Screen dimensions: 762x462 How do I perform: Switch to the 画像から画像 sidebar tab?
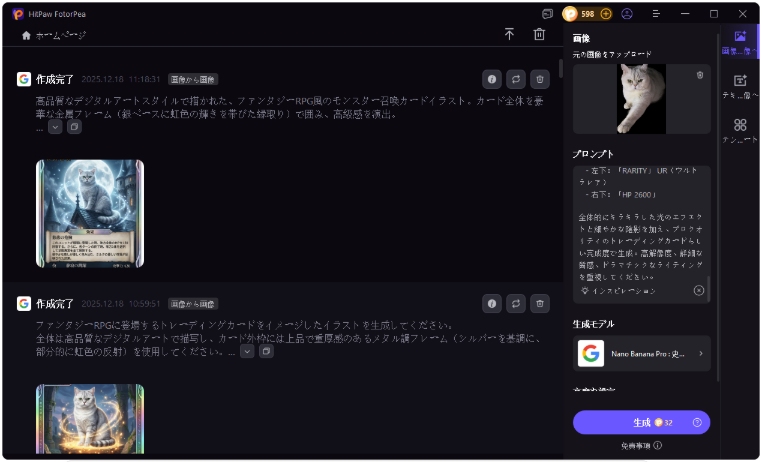point(740,42)
